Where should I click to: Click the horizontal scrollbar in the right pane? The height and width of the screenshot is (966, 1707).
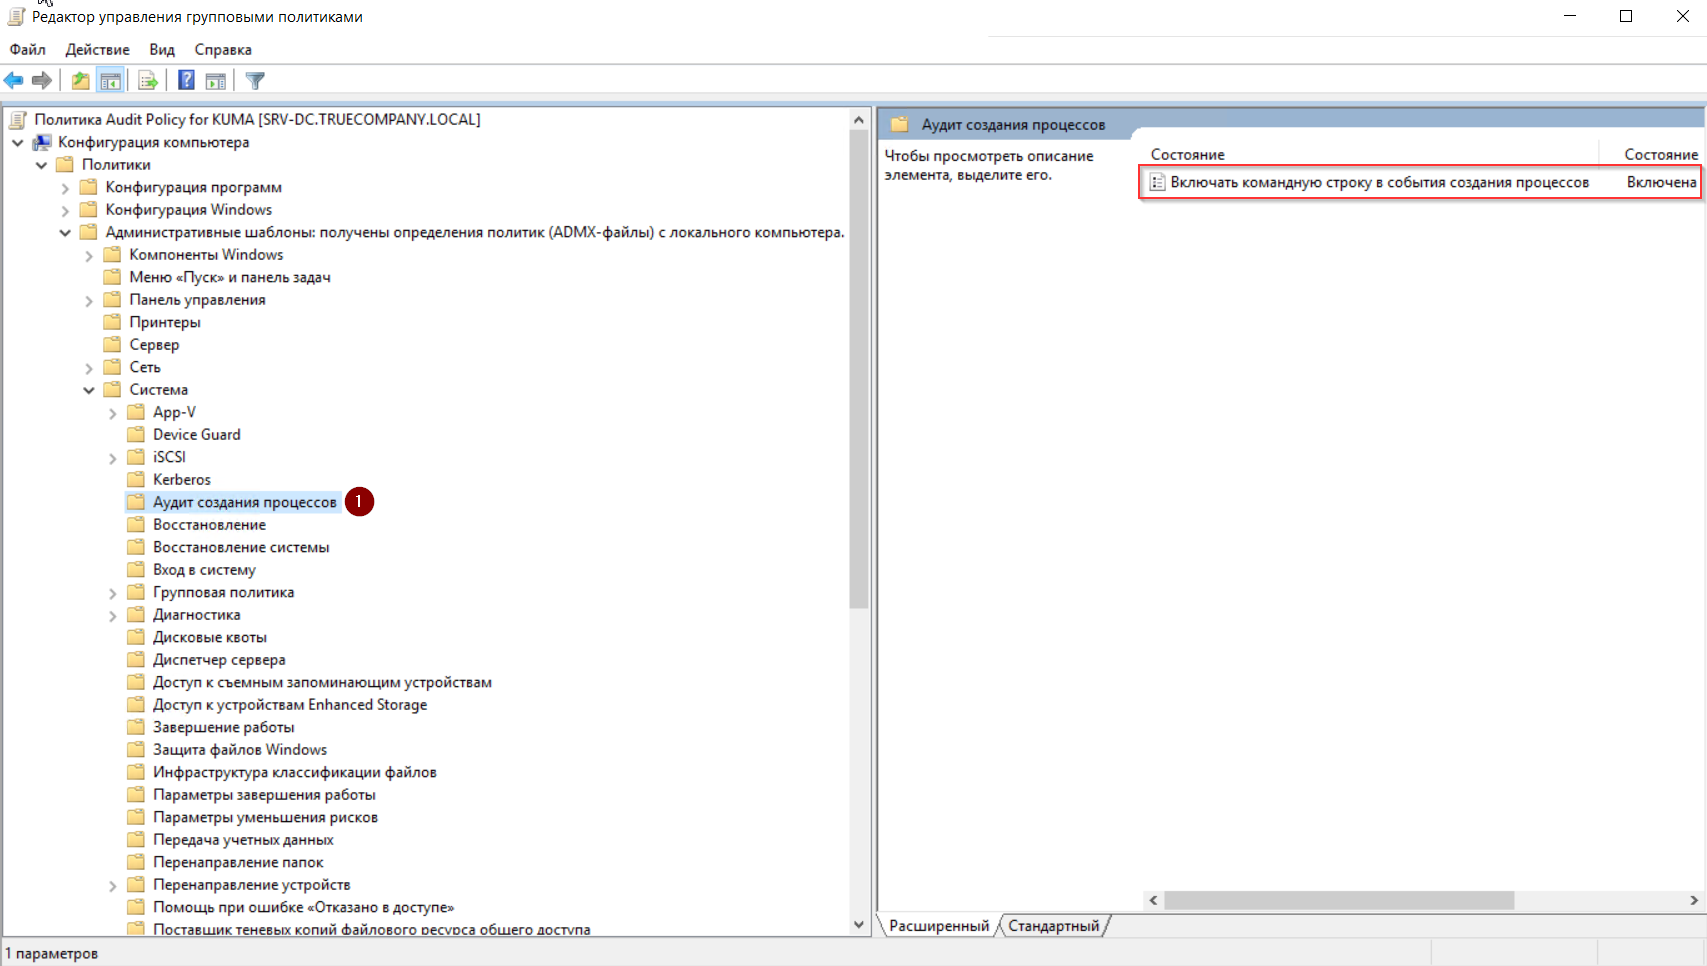(1338, 900)
